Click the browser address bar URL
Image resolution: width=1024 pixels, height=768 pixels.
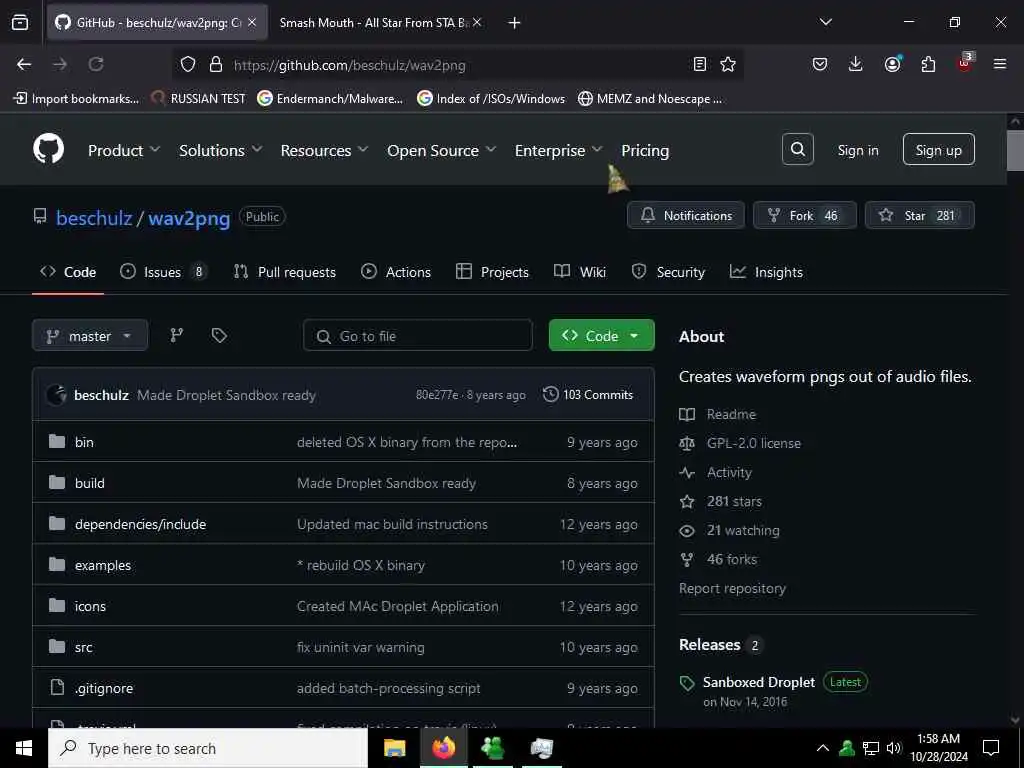tap(350, 65)
